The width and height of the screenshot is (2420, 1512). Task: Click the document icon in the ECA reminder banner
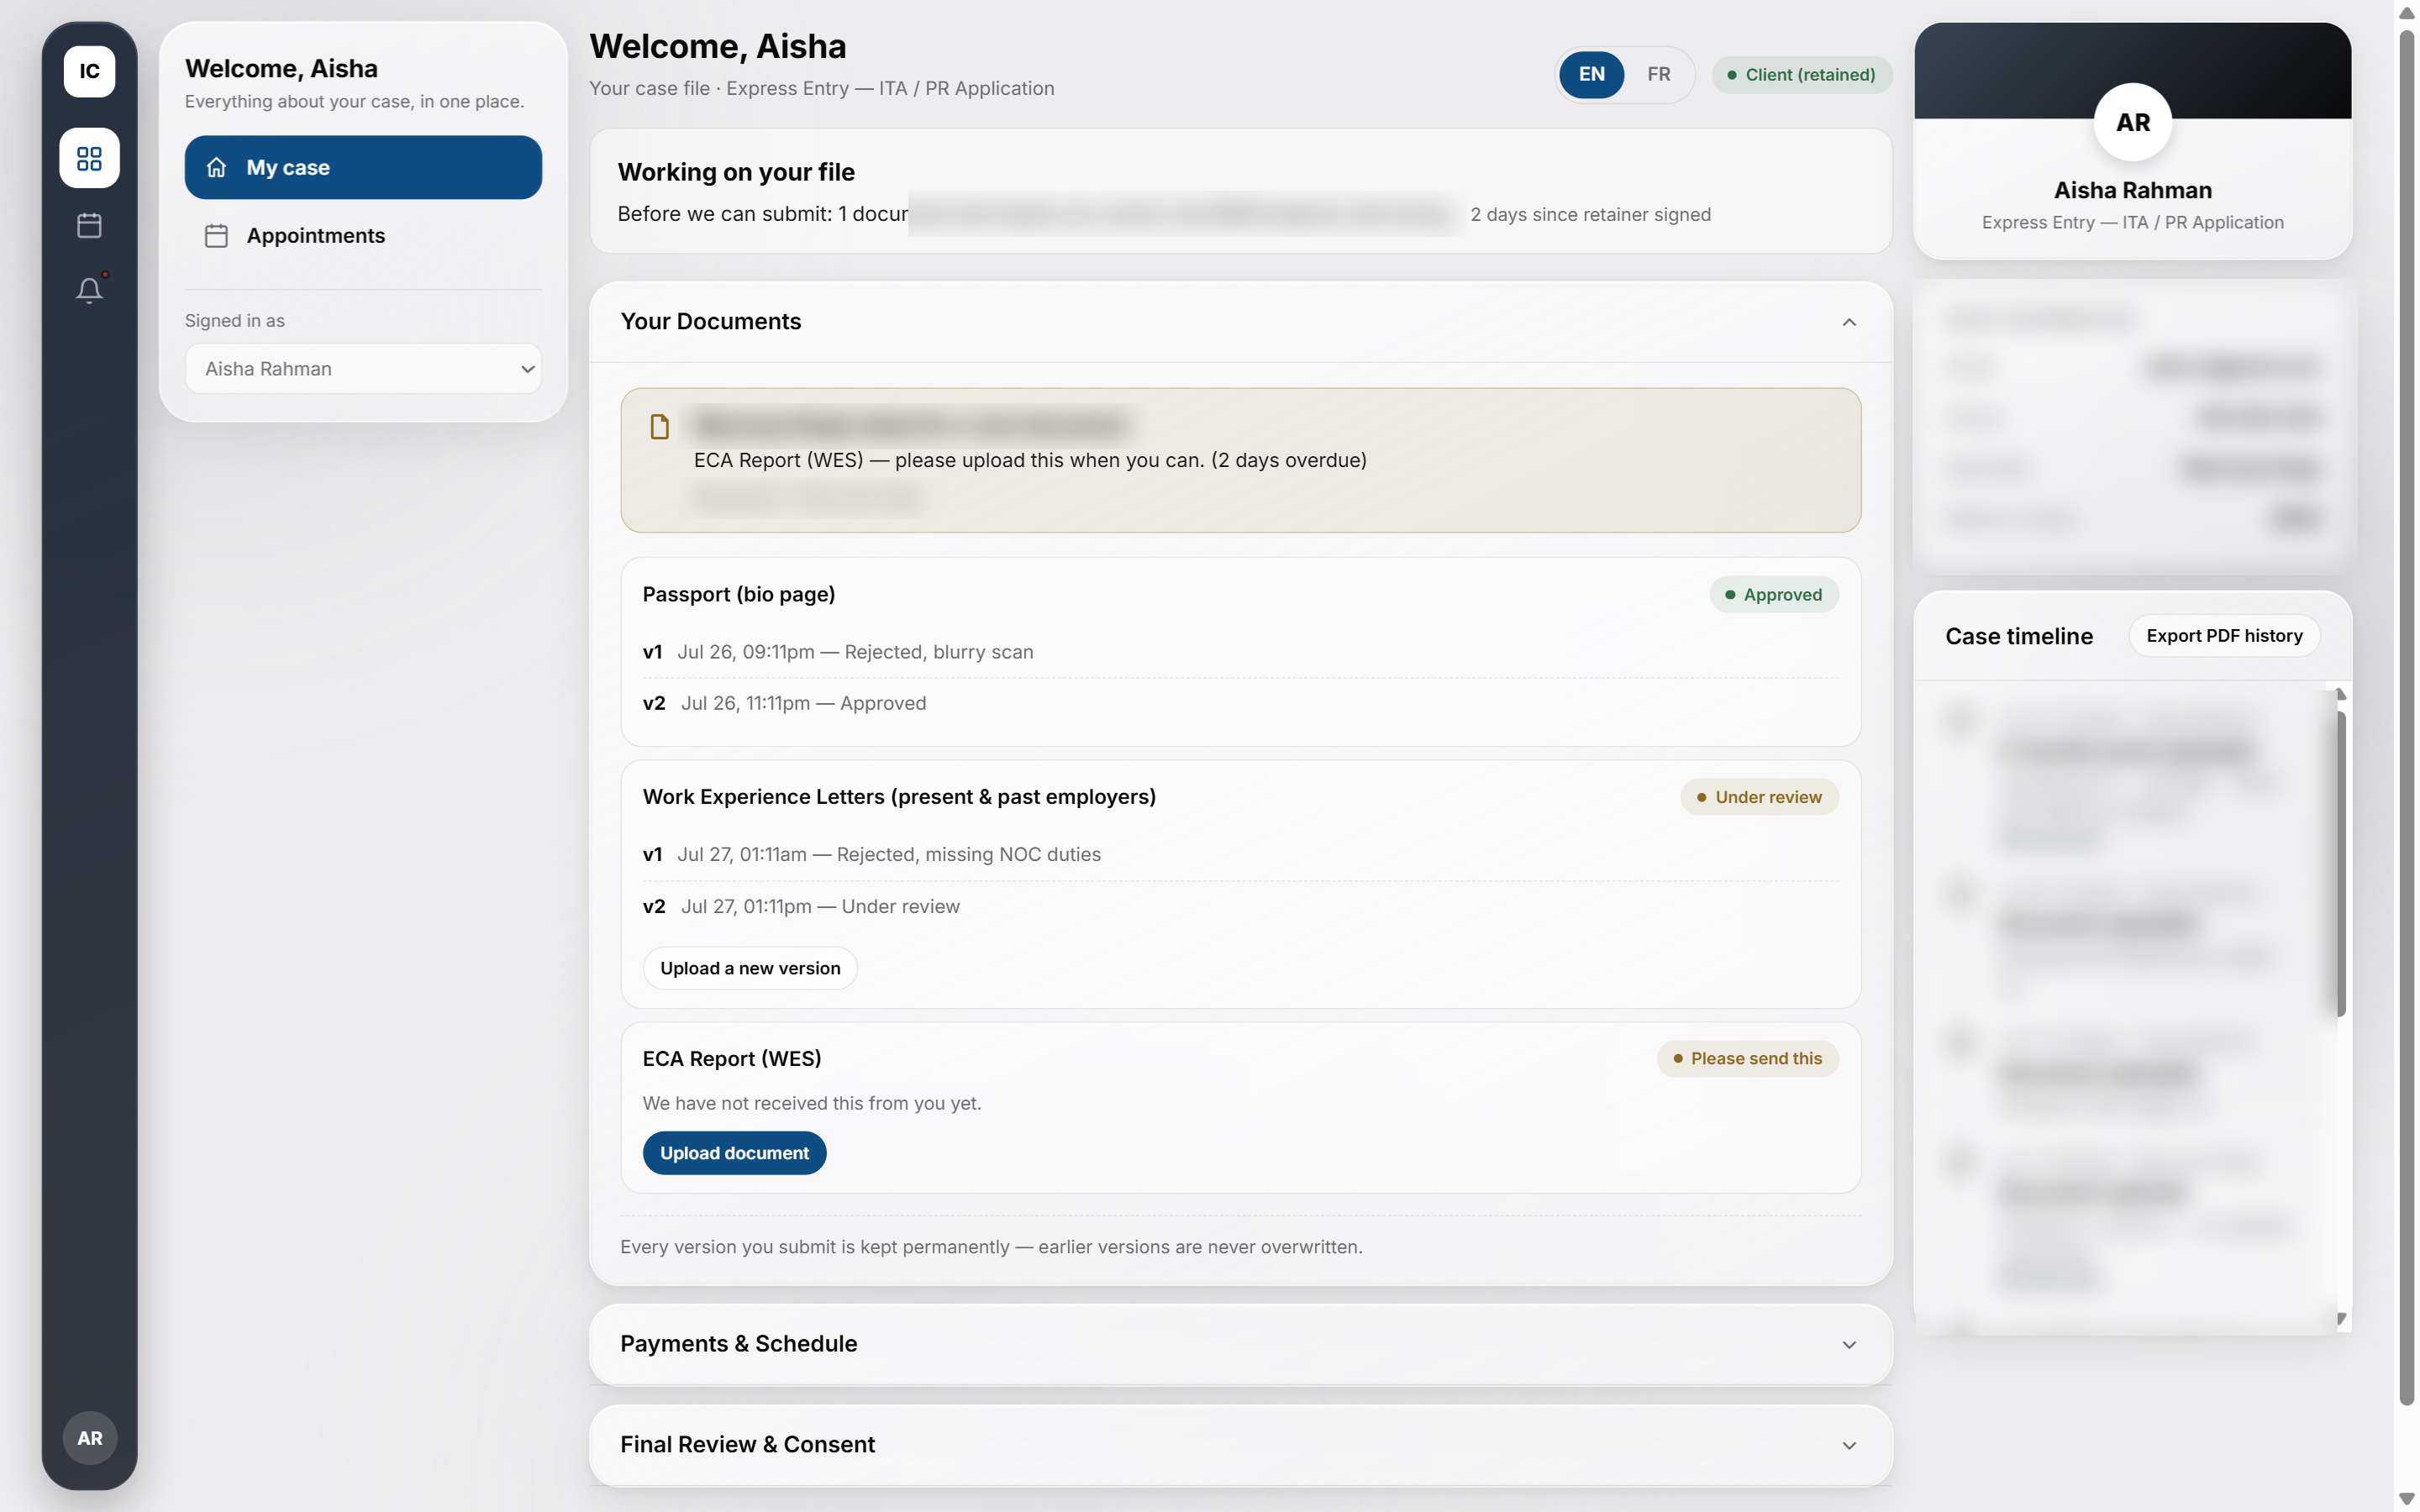tap(659, 427)
